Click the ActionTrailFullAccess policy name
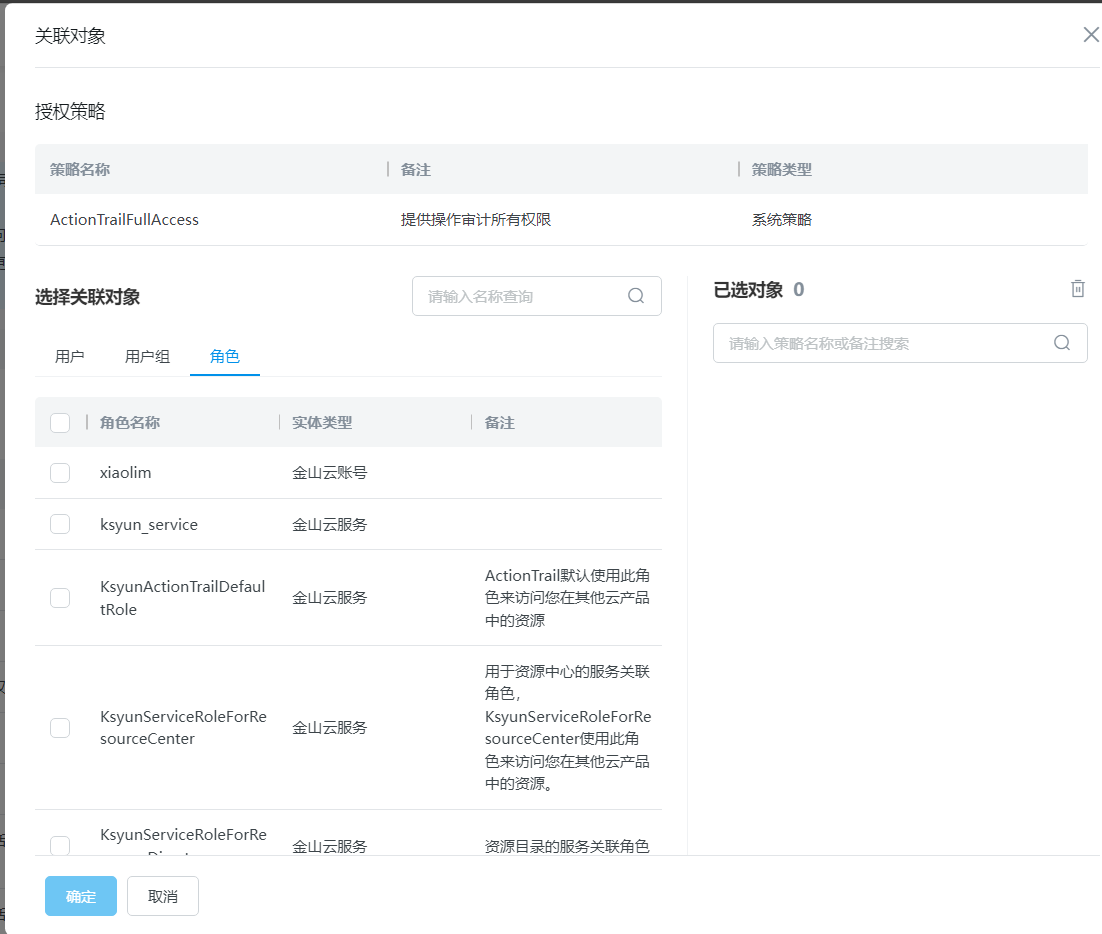 point(125,220)
